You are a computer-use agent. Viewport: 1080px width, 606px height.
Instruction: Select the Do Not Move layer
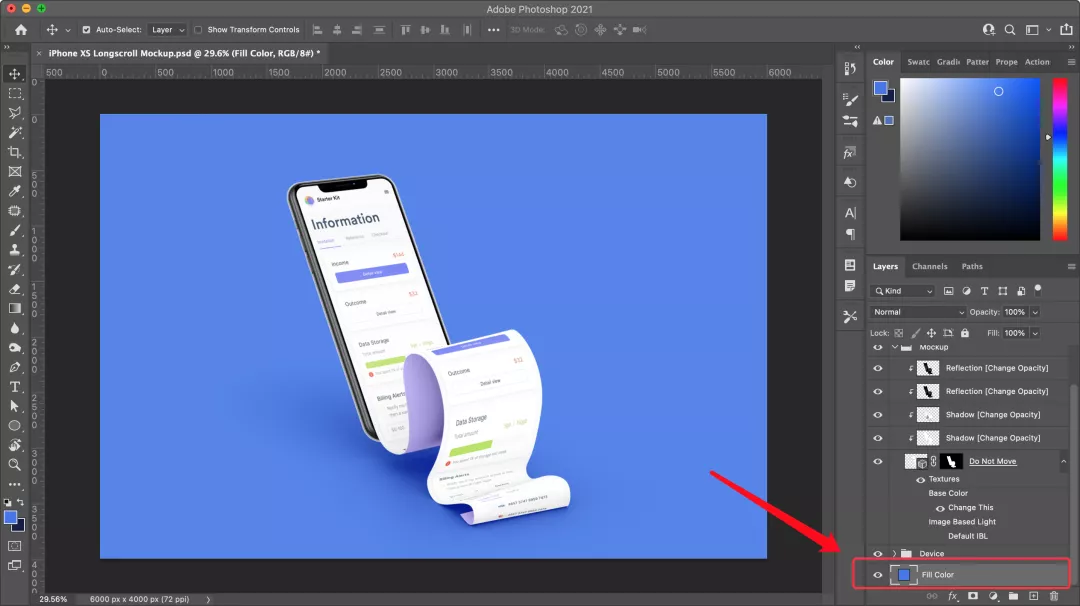[992, 461]
